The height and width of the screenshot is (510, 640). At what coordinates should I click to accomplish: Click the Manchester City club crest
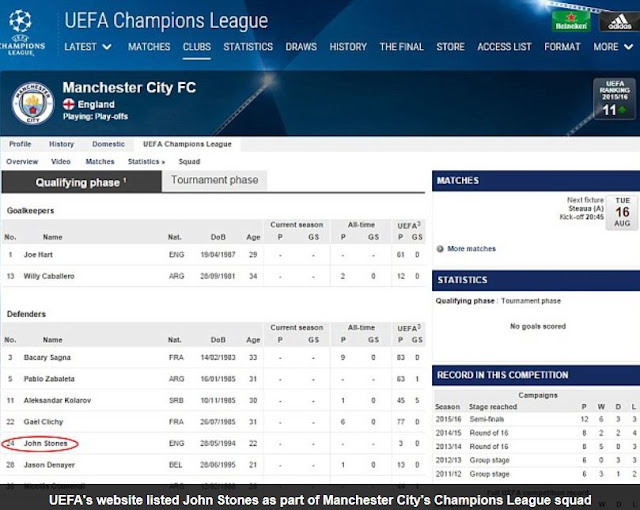click(32, 102)
